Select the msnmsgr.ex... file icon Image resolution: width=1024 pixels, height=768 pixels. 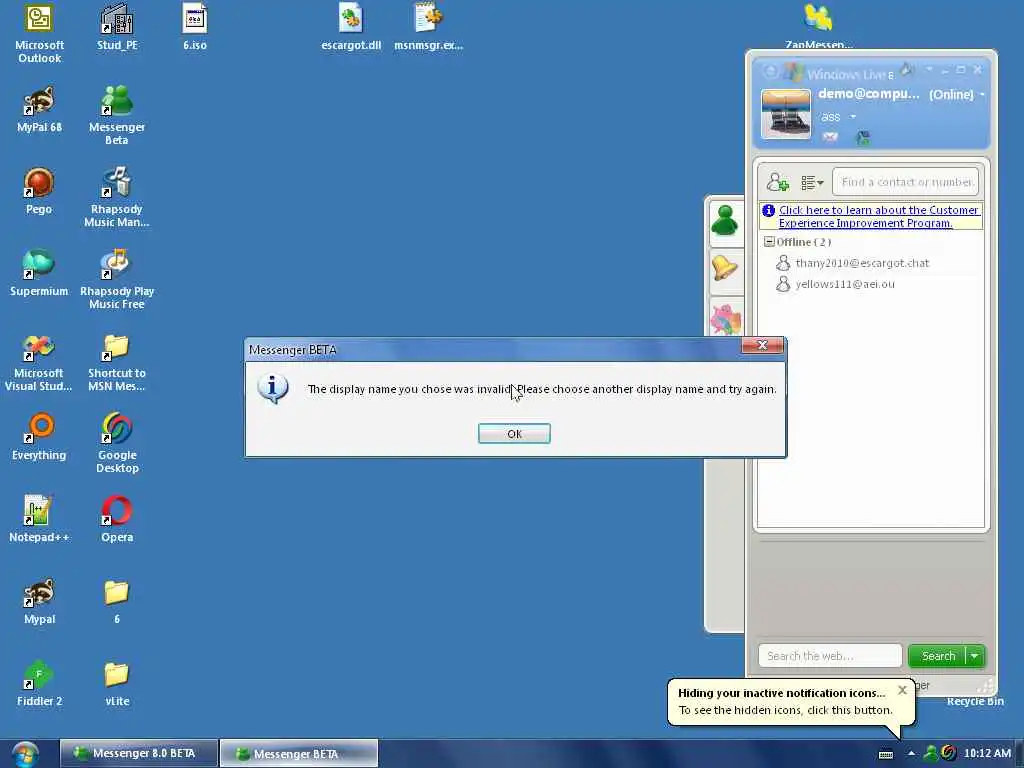pos(428,27)
